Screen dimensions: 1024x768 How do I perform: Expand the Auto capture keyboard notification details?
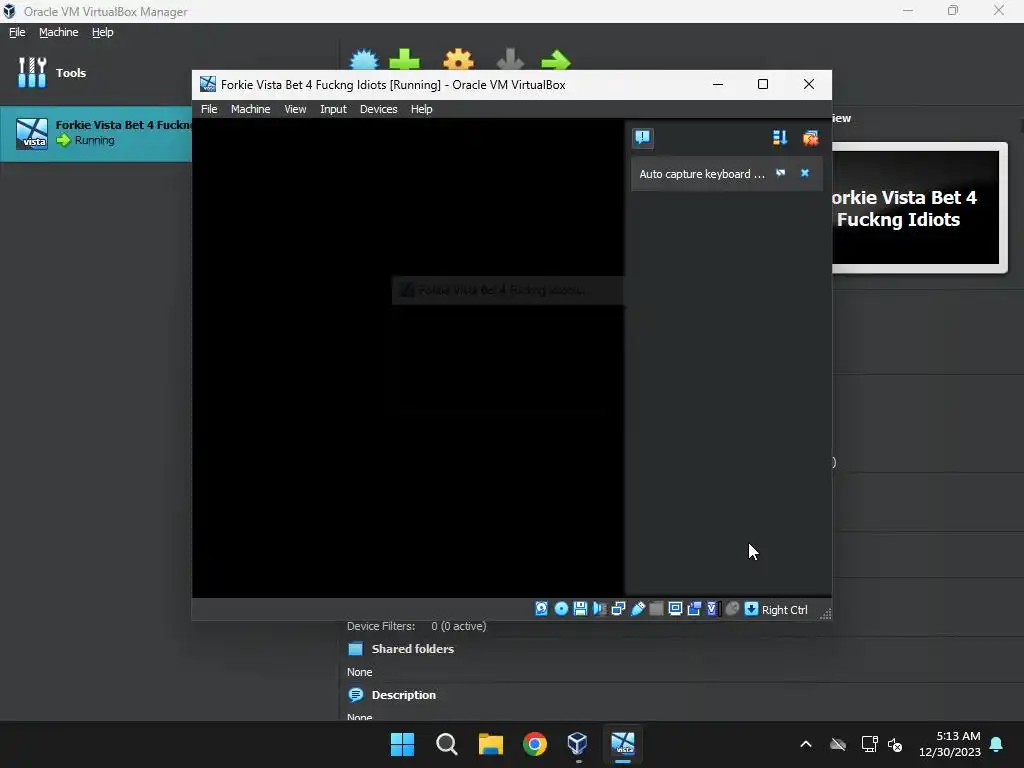pos(780,173)
